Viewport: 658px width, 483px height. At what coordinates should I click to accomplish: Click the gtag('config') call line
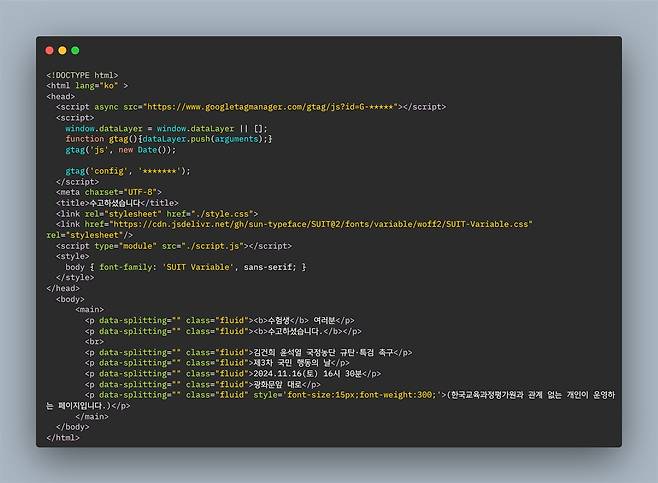click(127, 171)
